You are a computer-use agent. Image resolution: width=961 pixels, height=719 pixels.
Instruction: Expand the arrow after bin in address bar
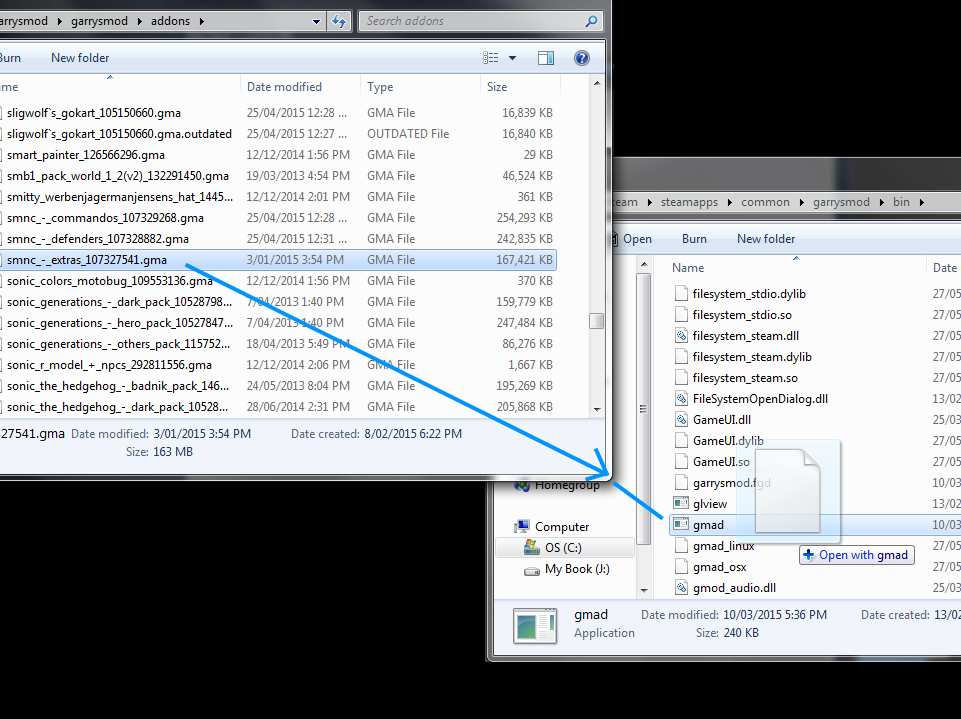(921, 202)
